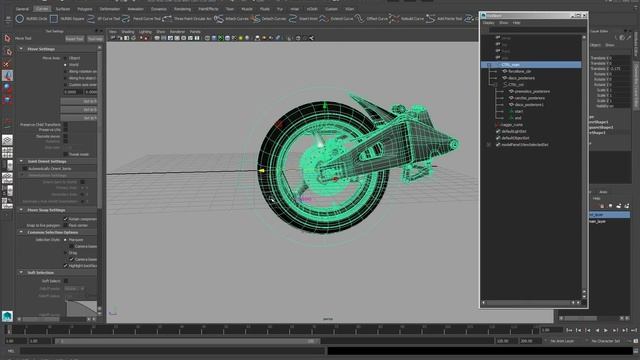Image resolution: width=640 pixels, height=360 pixels.
Task: Toggle Retain component spacing checkbox
Action: click(66, 219)
